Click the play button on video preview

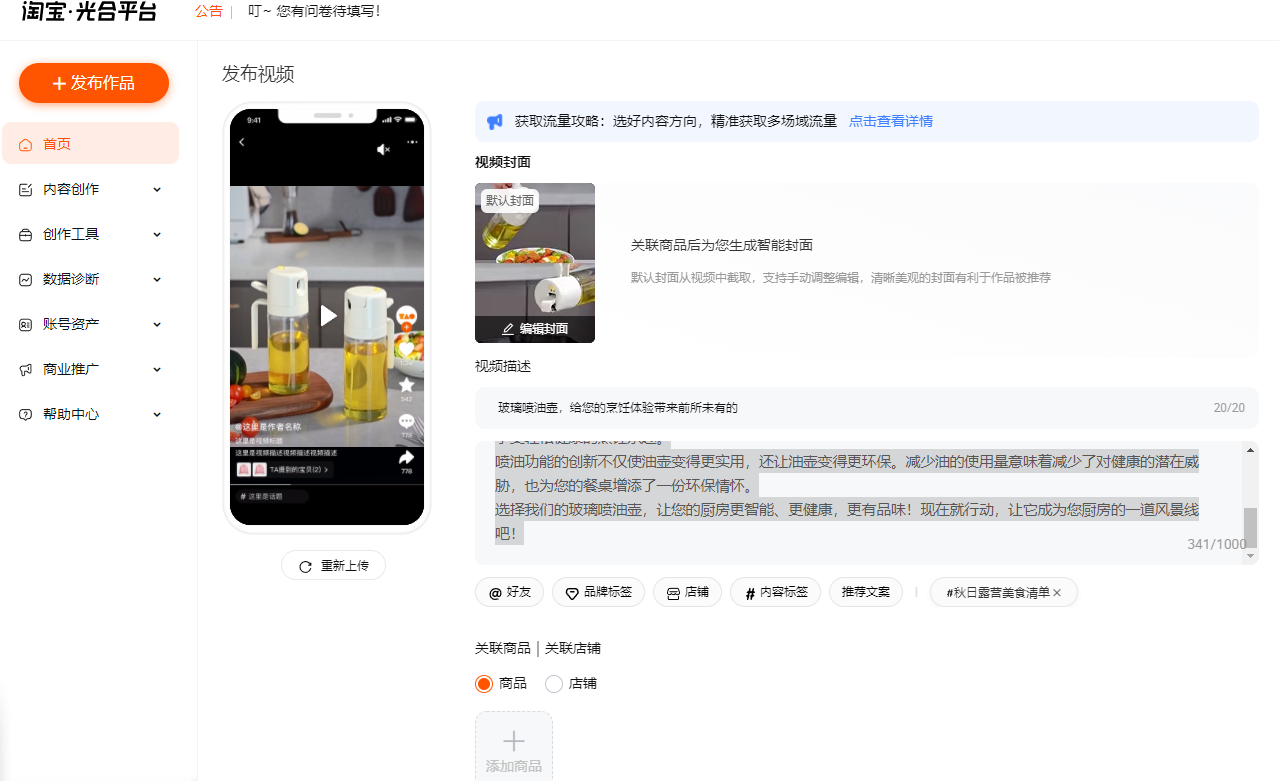click(x=328, y=316)
